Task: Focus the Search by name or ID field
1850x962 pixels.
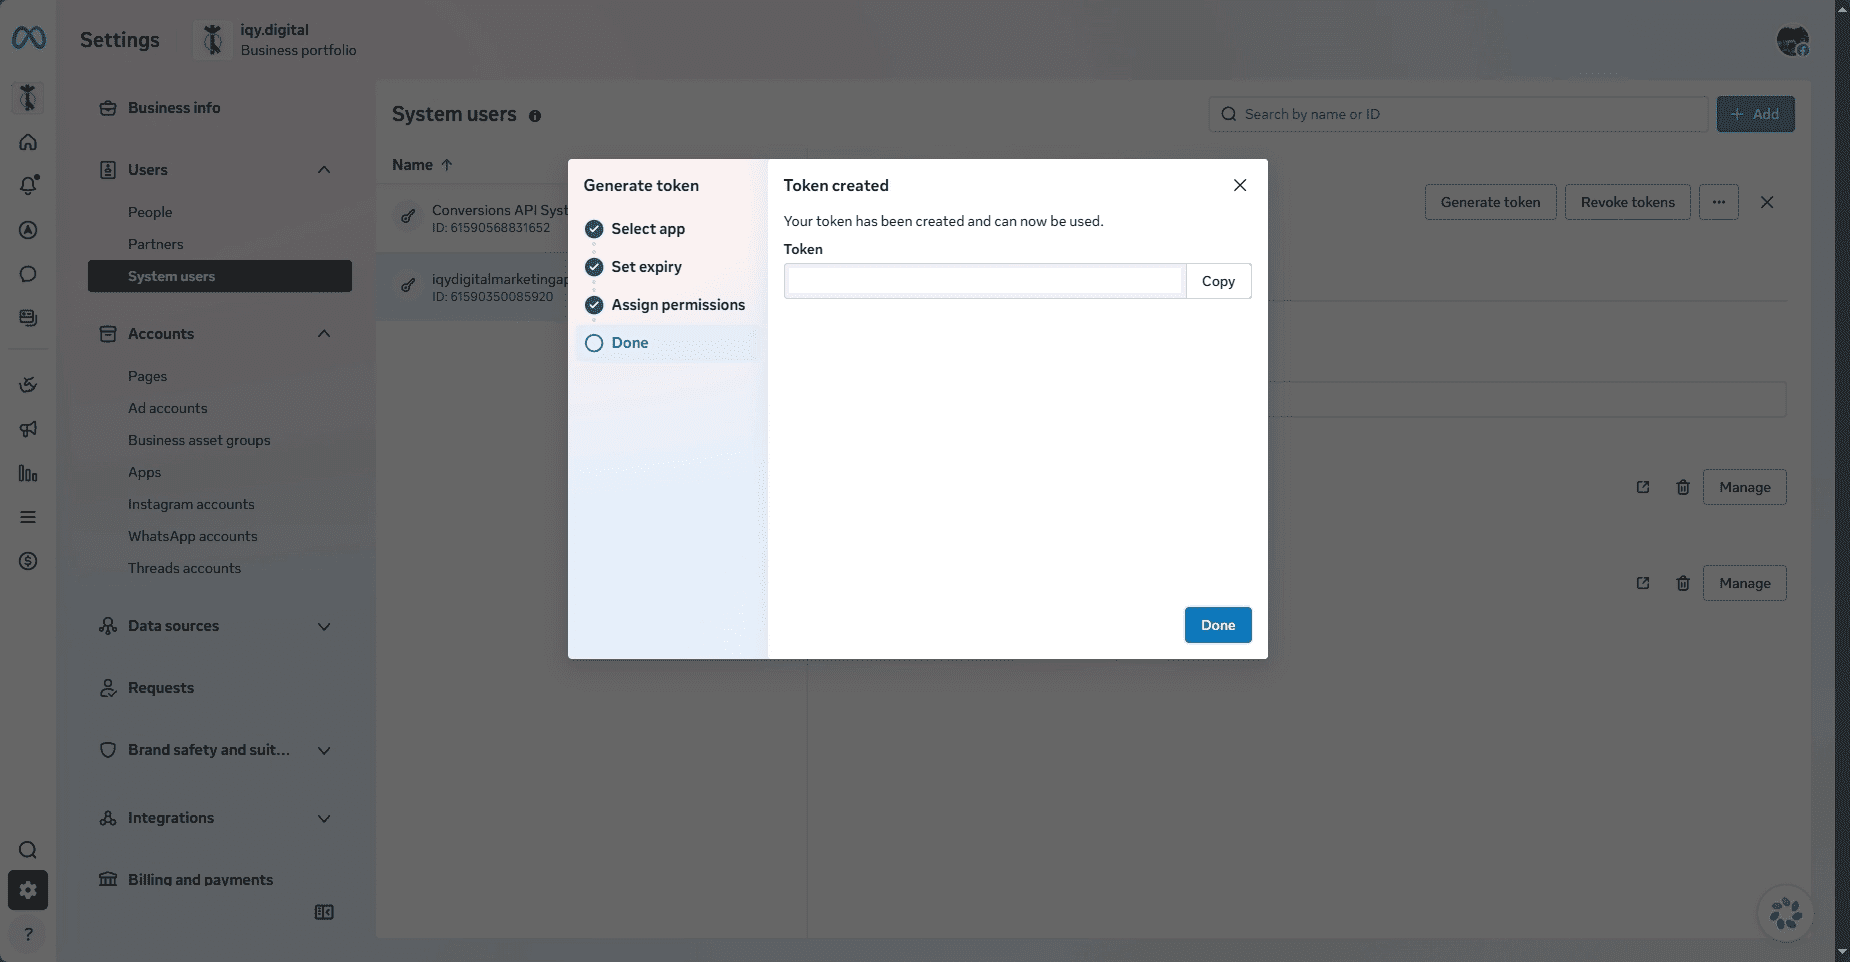Action: 1458,114
